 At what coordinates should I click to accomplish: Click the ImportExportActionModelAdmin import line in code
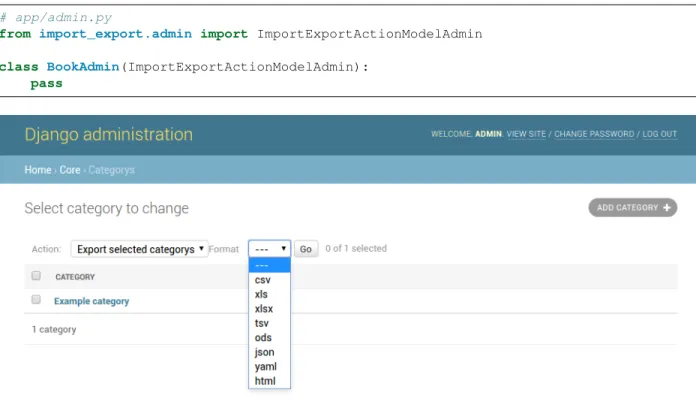click(241, 34)
